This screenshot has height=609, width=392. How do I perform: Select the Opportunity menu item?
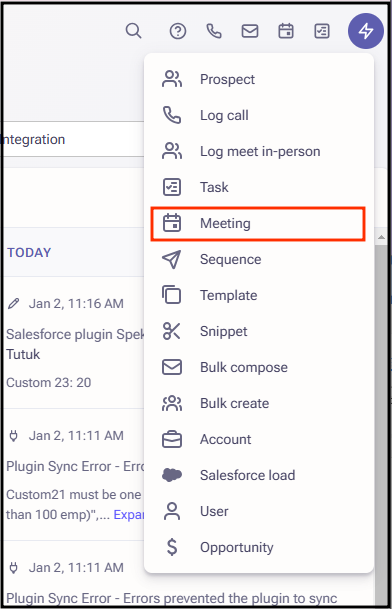coord(258,547)
